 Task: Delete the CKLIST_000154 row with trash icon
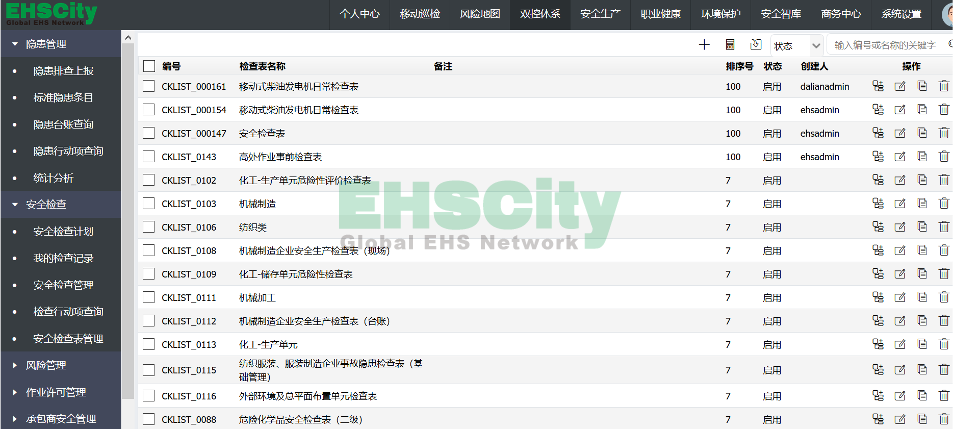944,110
